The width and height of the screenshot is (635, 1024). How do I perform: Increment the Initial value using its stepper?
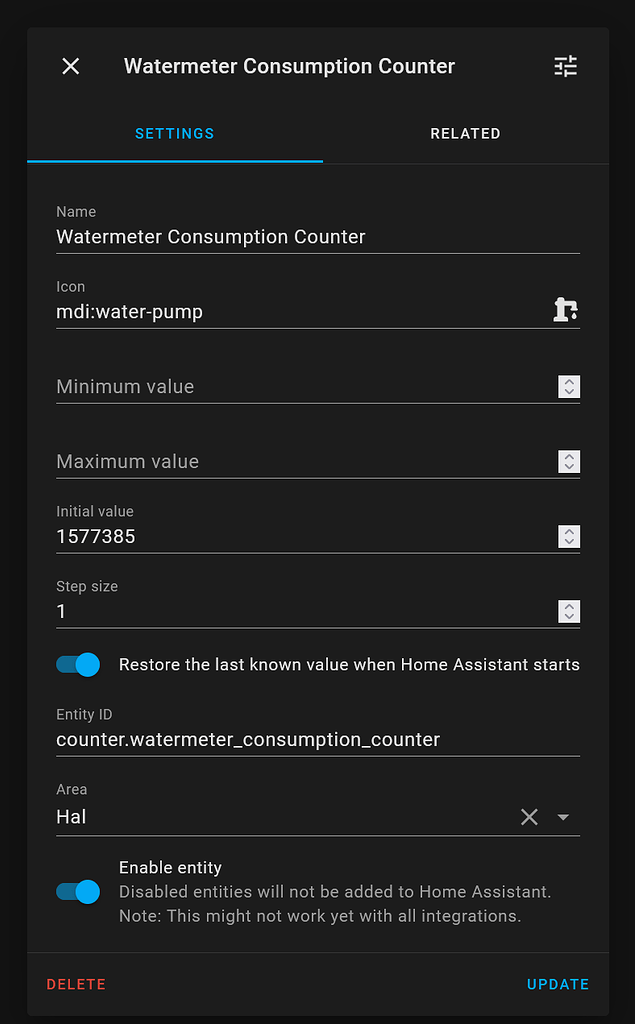(x=569, y=532)
